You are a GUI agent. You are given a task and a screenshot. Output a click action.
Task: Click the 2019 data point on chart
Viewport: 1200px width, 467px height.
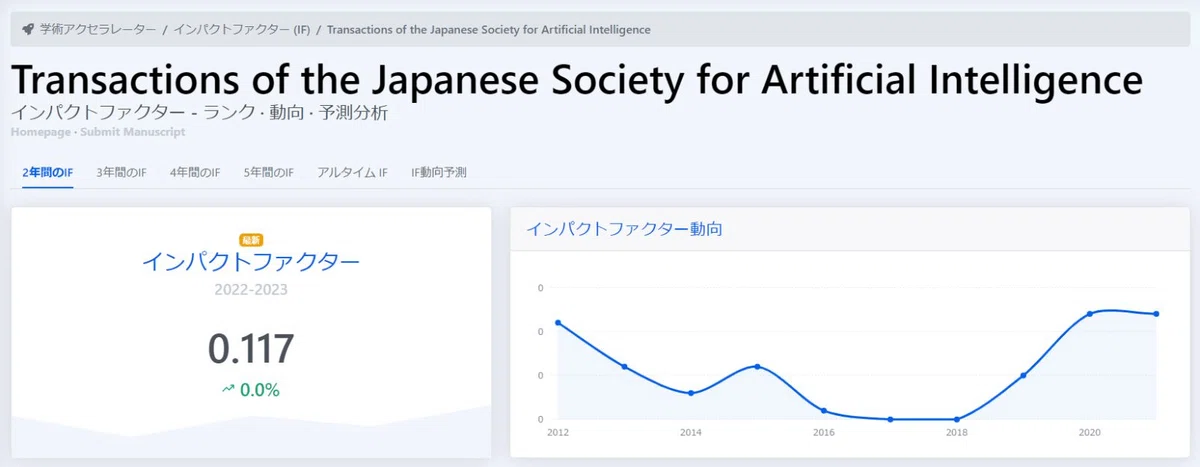point(1023,375)
